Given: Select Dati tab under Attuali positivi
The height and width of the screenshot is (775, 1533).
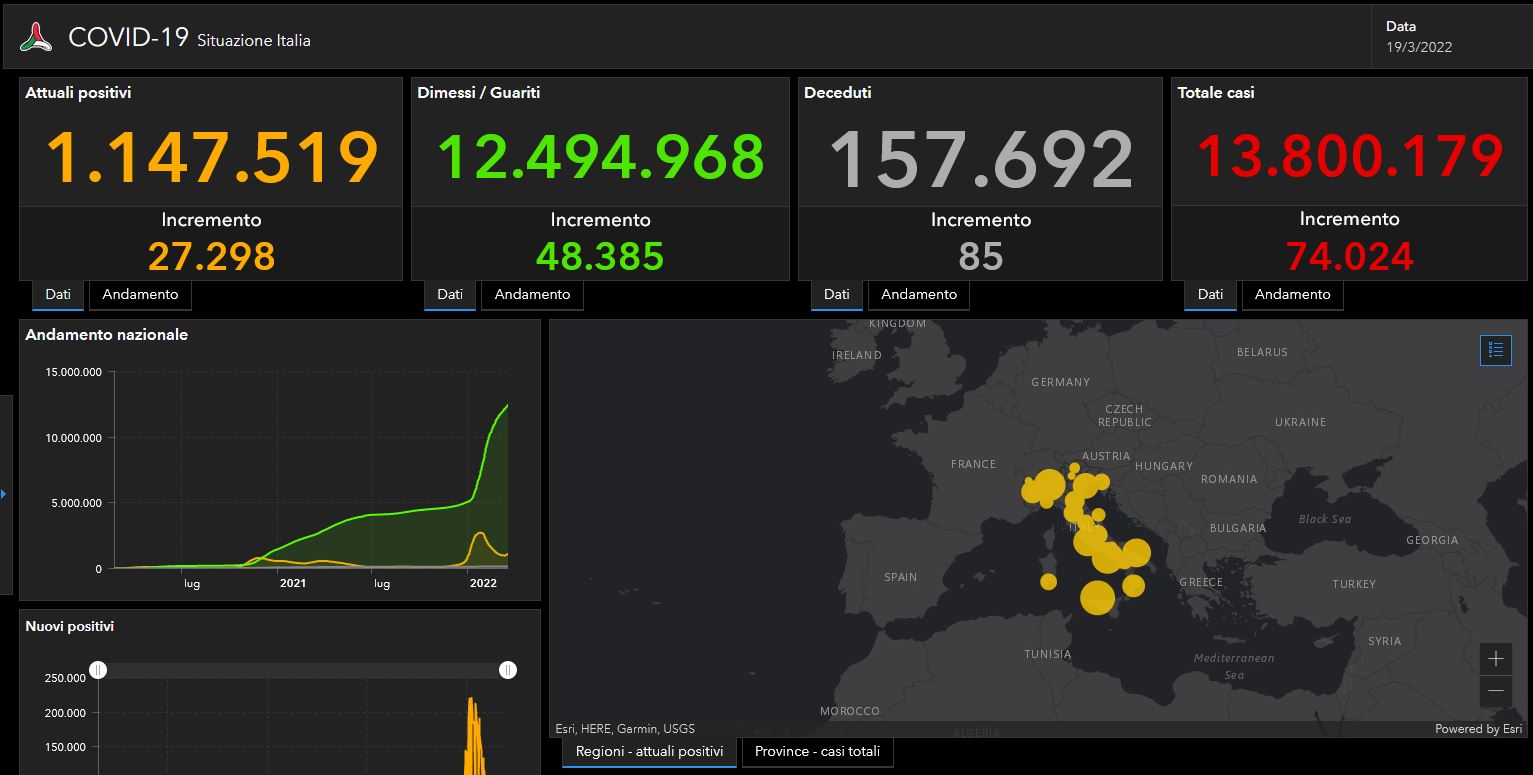Looking at the screenshot, I should (58, 295).
